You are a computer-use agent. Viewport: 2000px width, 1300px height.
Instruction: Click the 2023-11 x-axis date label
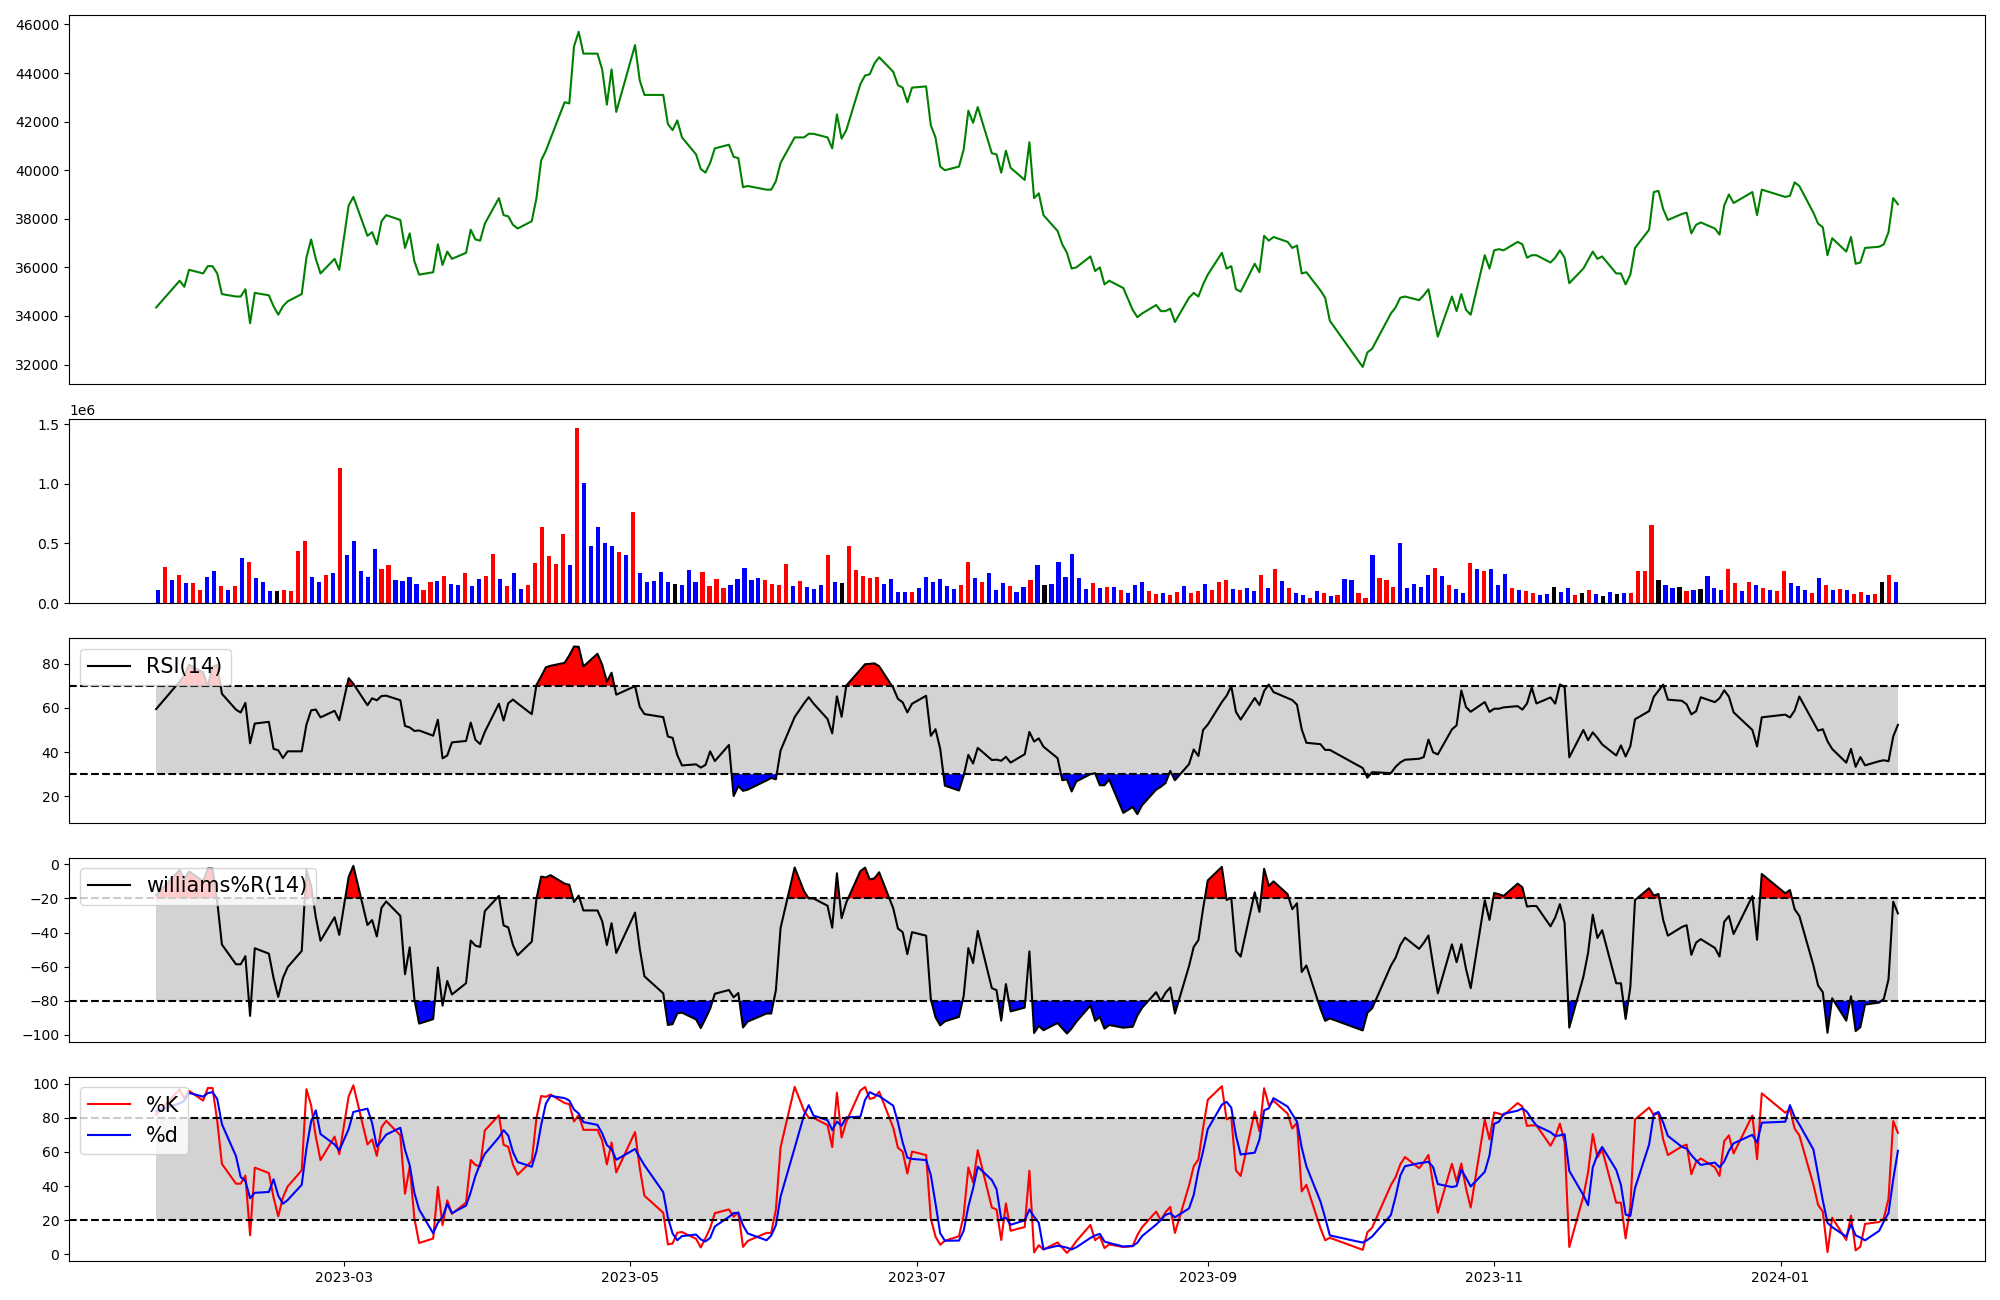1494,1277
